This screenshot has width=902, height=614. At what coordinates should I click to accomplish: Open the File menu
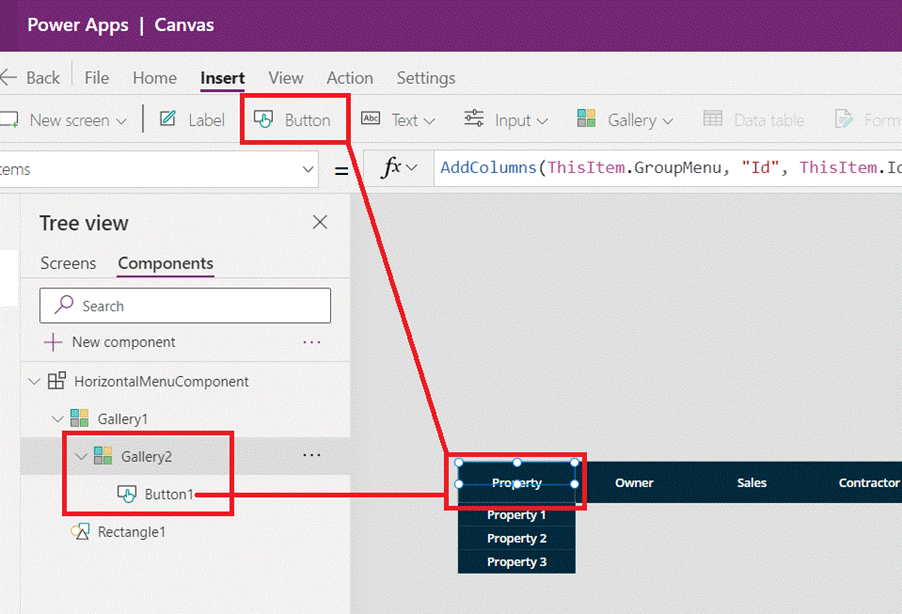(97, 78)
